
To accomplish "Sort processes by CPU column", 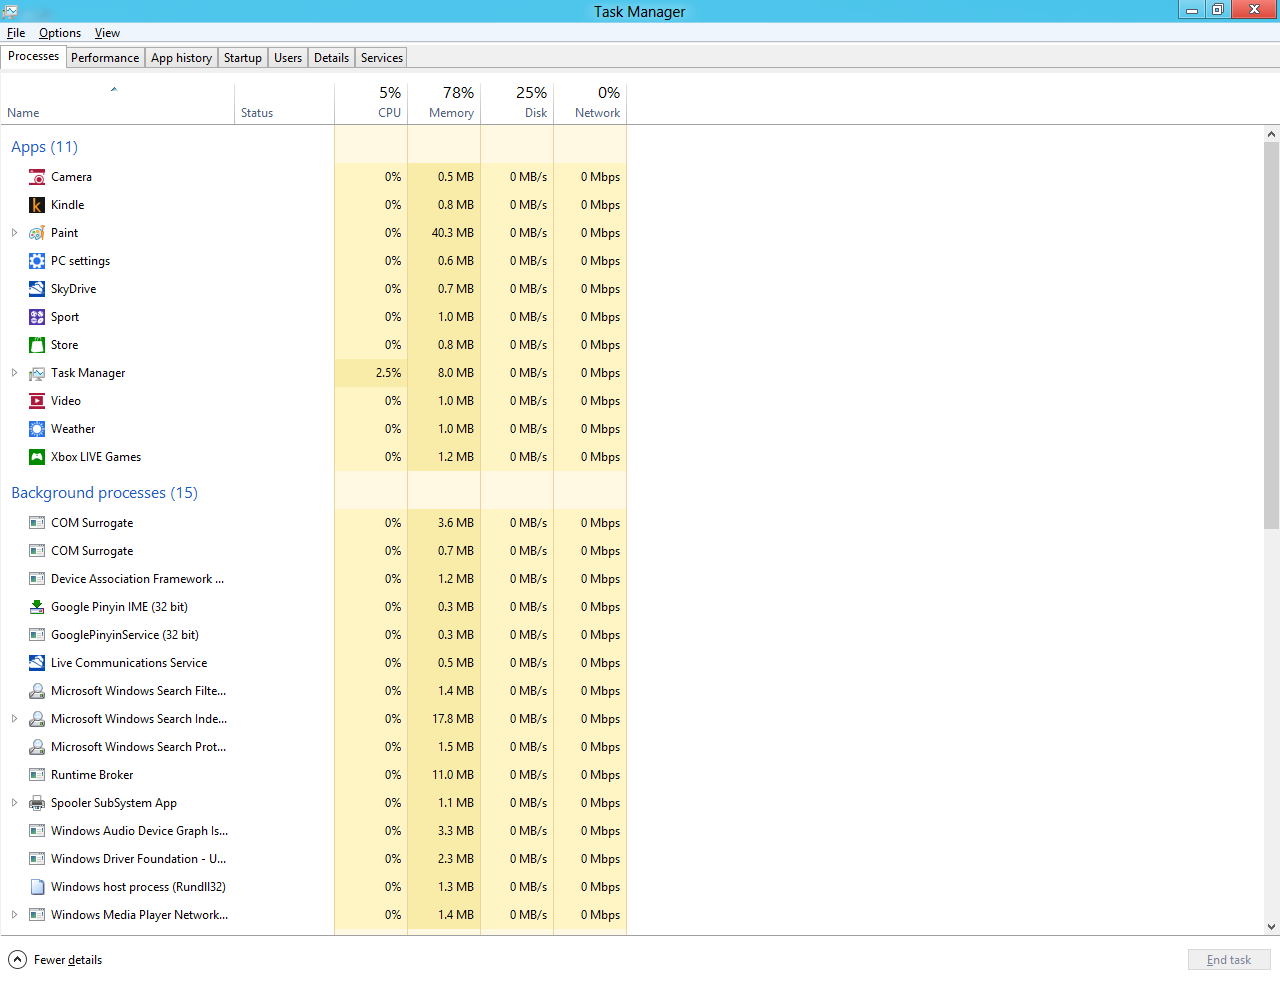I will click(371, 104).
